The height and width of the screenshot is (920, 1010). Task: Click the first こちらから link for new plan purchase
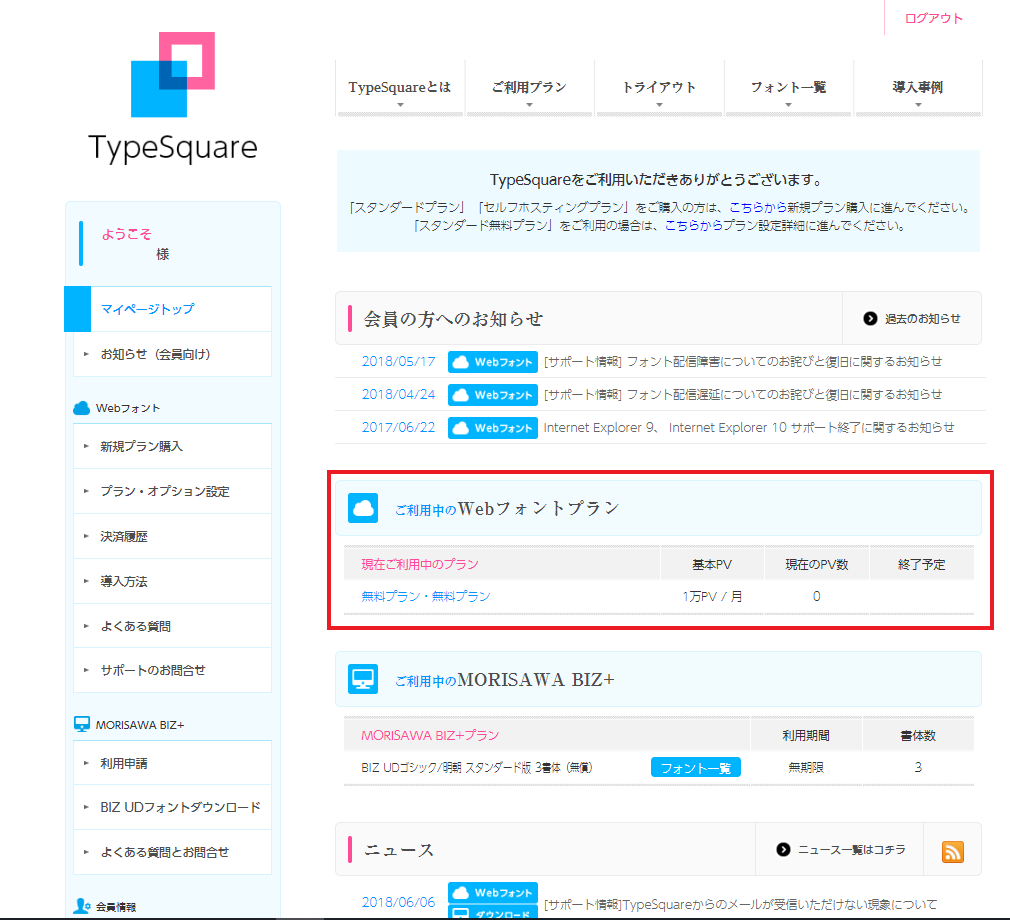point(758,207)
